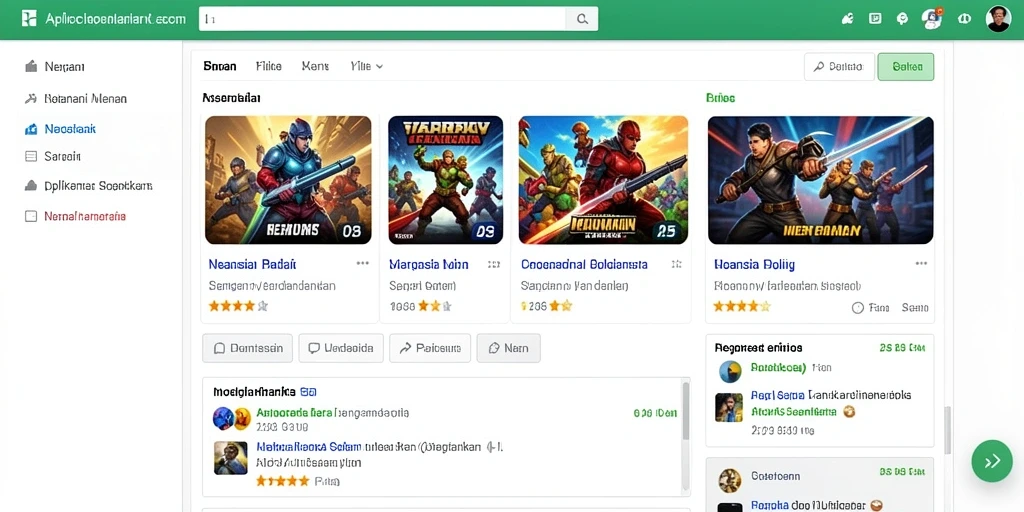The height and width of the screenshot is (512, 1024).
Task: Switch to the Kens tab
Action: coord(315,66)
